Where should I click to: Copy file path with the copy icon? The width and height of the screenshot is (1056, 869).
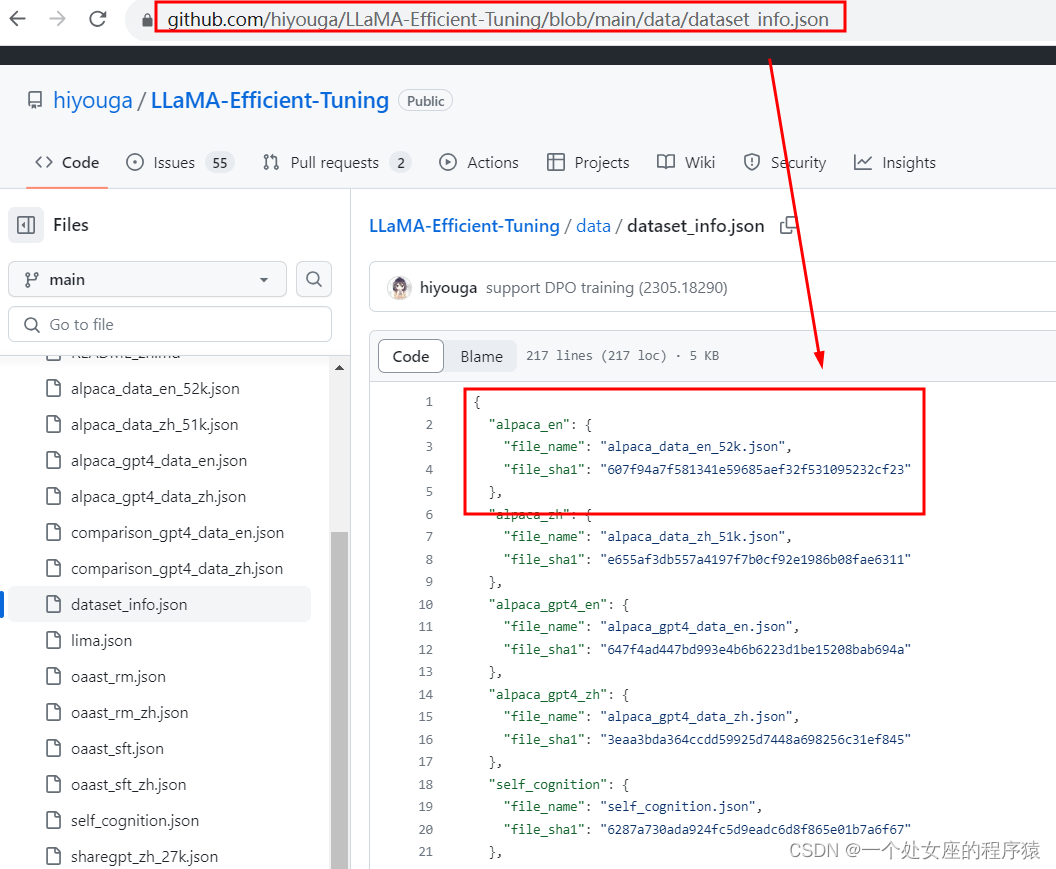tap(788, 226)
